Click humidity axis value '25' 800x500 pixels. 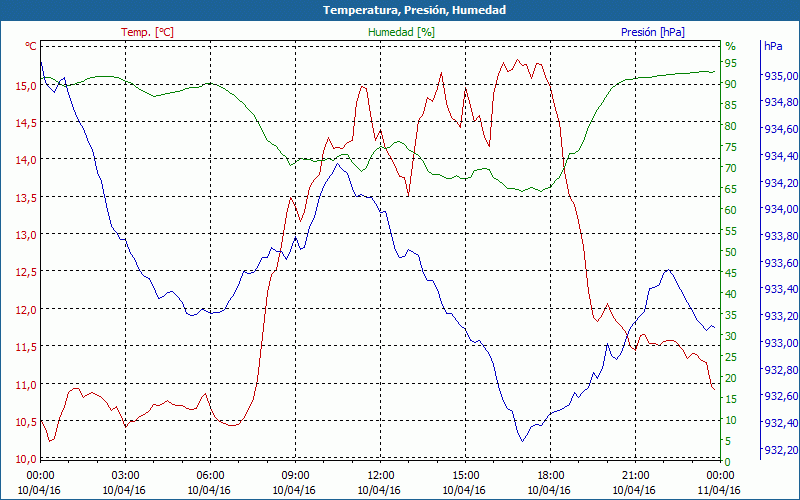[x=731, y=357]
